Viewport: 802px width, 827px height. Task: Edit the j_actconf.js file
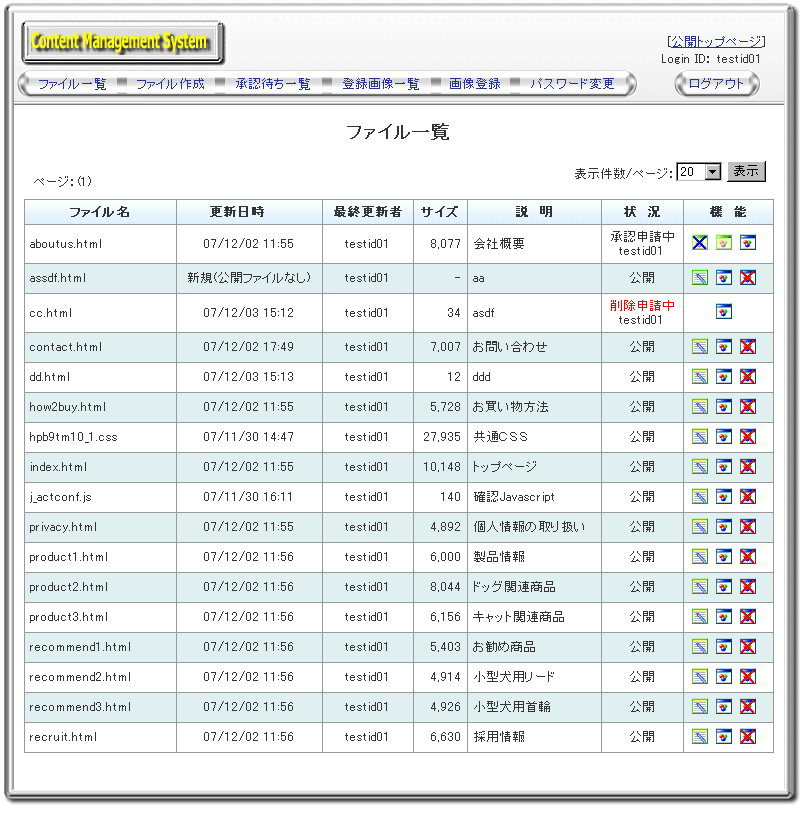coord(700,497)
